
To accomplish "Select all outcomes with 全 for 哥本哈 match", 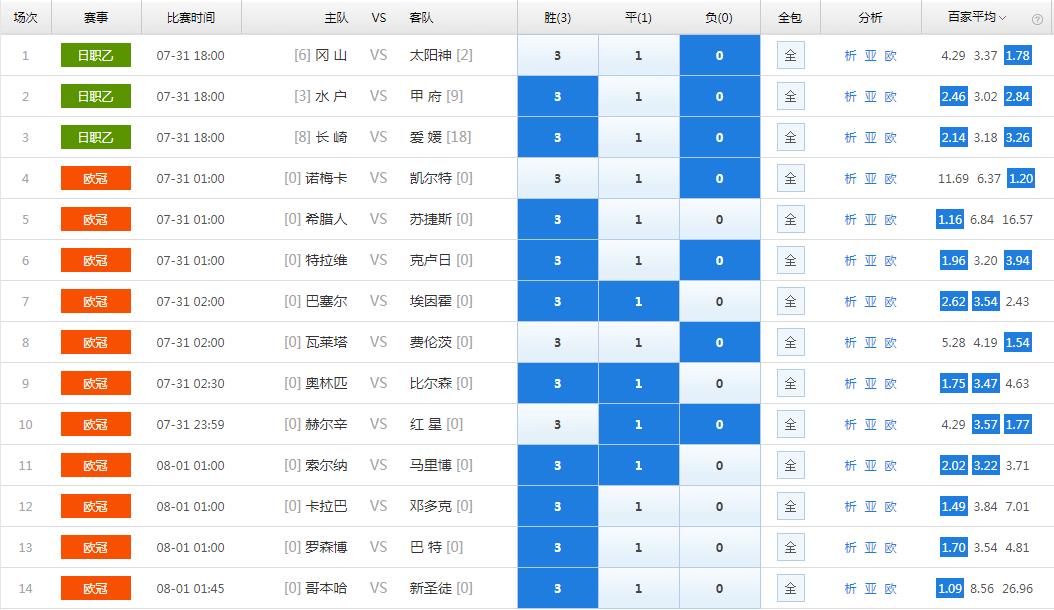I will coord(790,588).
